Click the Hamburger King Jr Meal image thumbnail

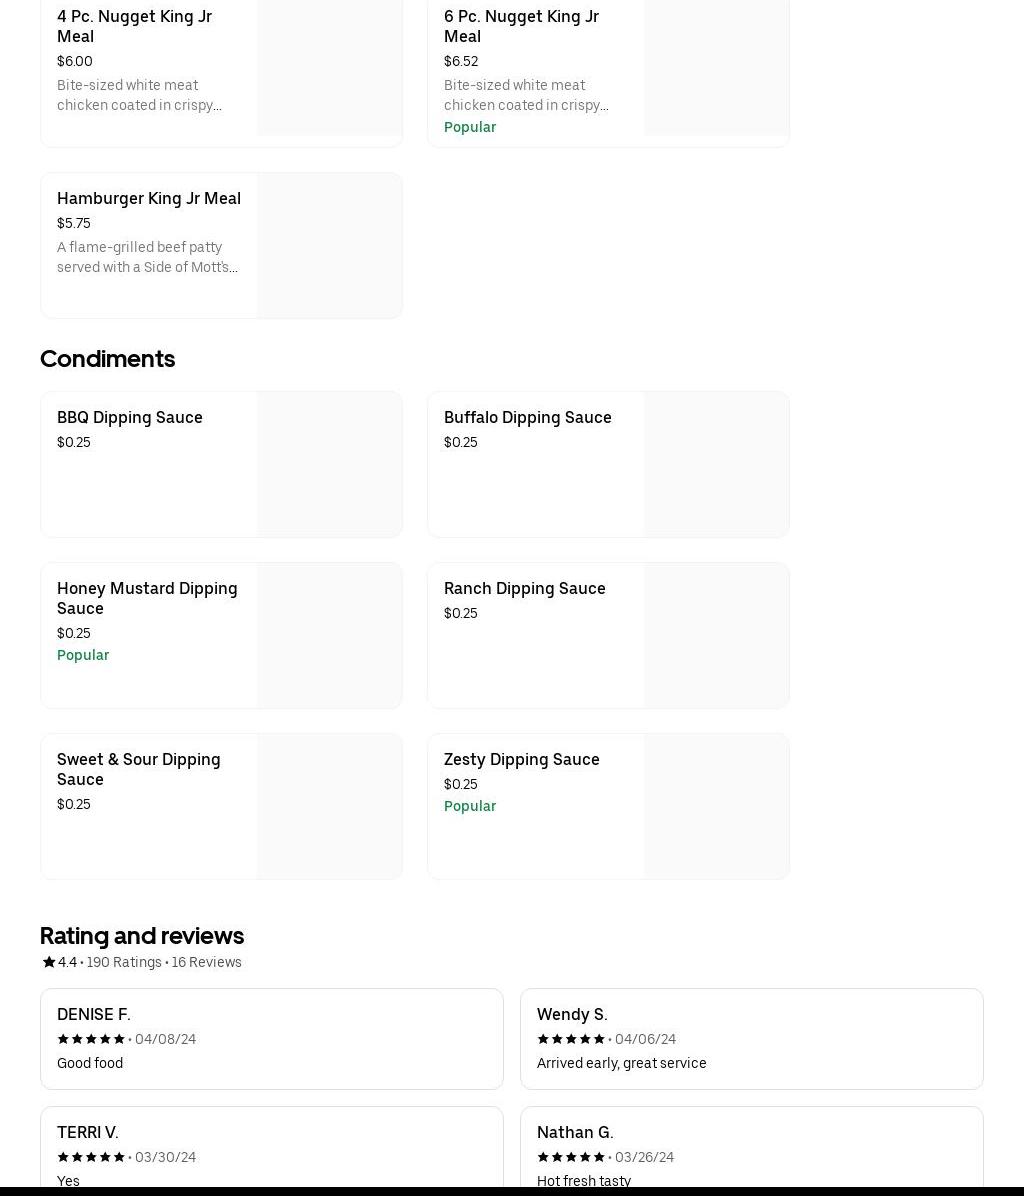click(x=329, y=245)
